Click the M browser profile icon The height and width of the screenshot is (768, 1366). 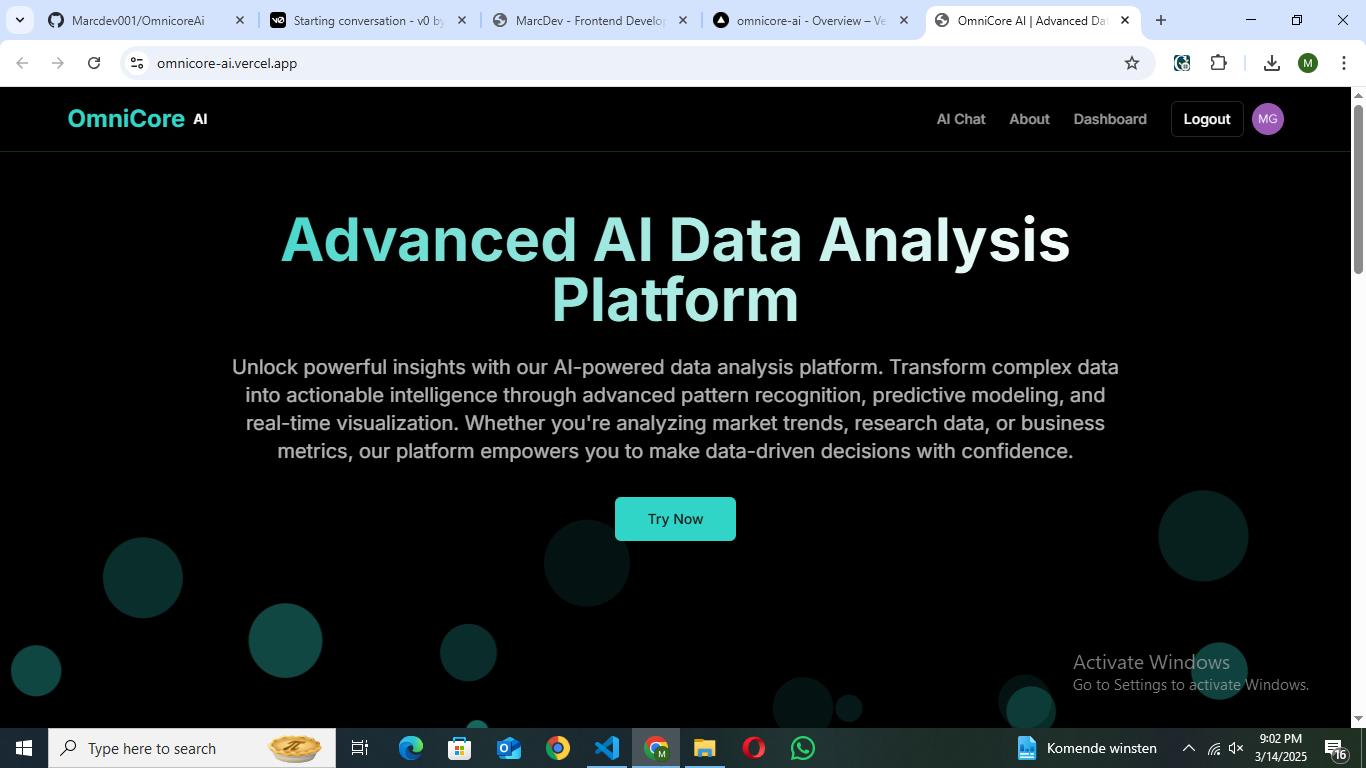[x=1307, y=62]
